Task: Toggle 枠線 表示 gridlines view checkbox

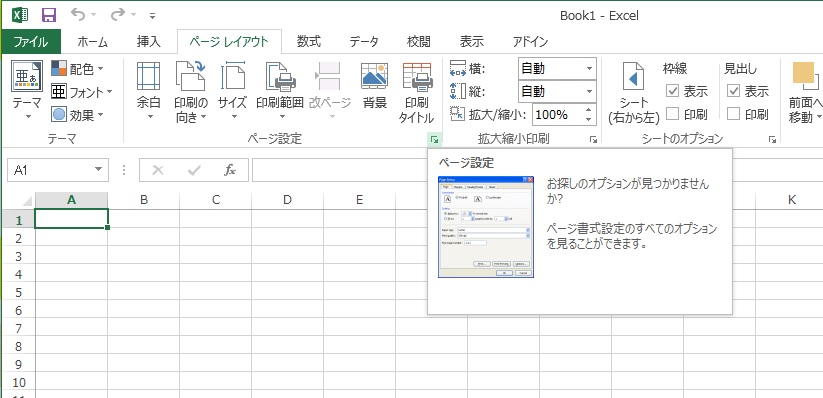Action: pos(672,91)
